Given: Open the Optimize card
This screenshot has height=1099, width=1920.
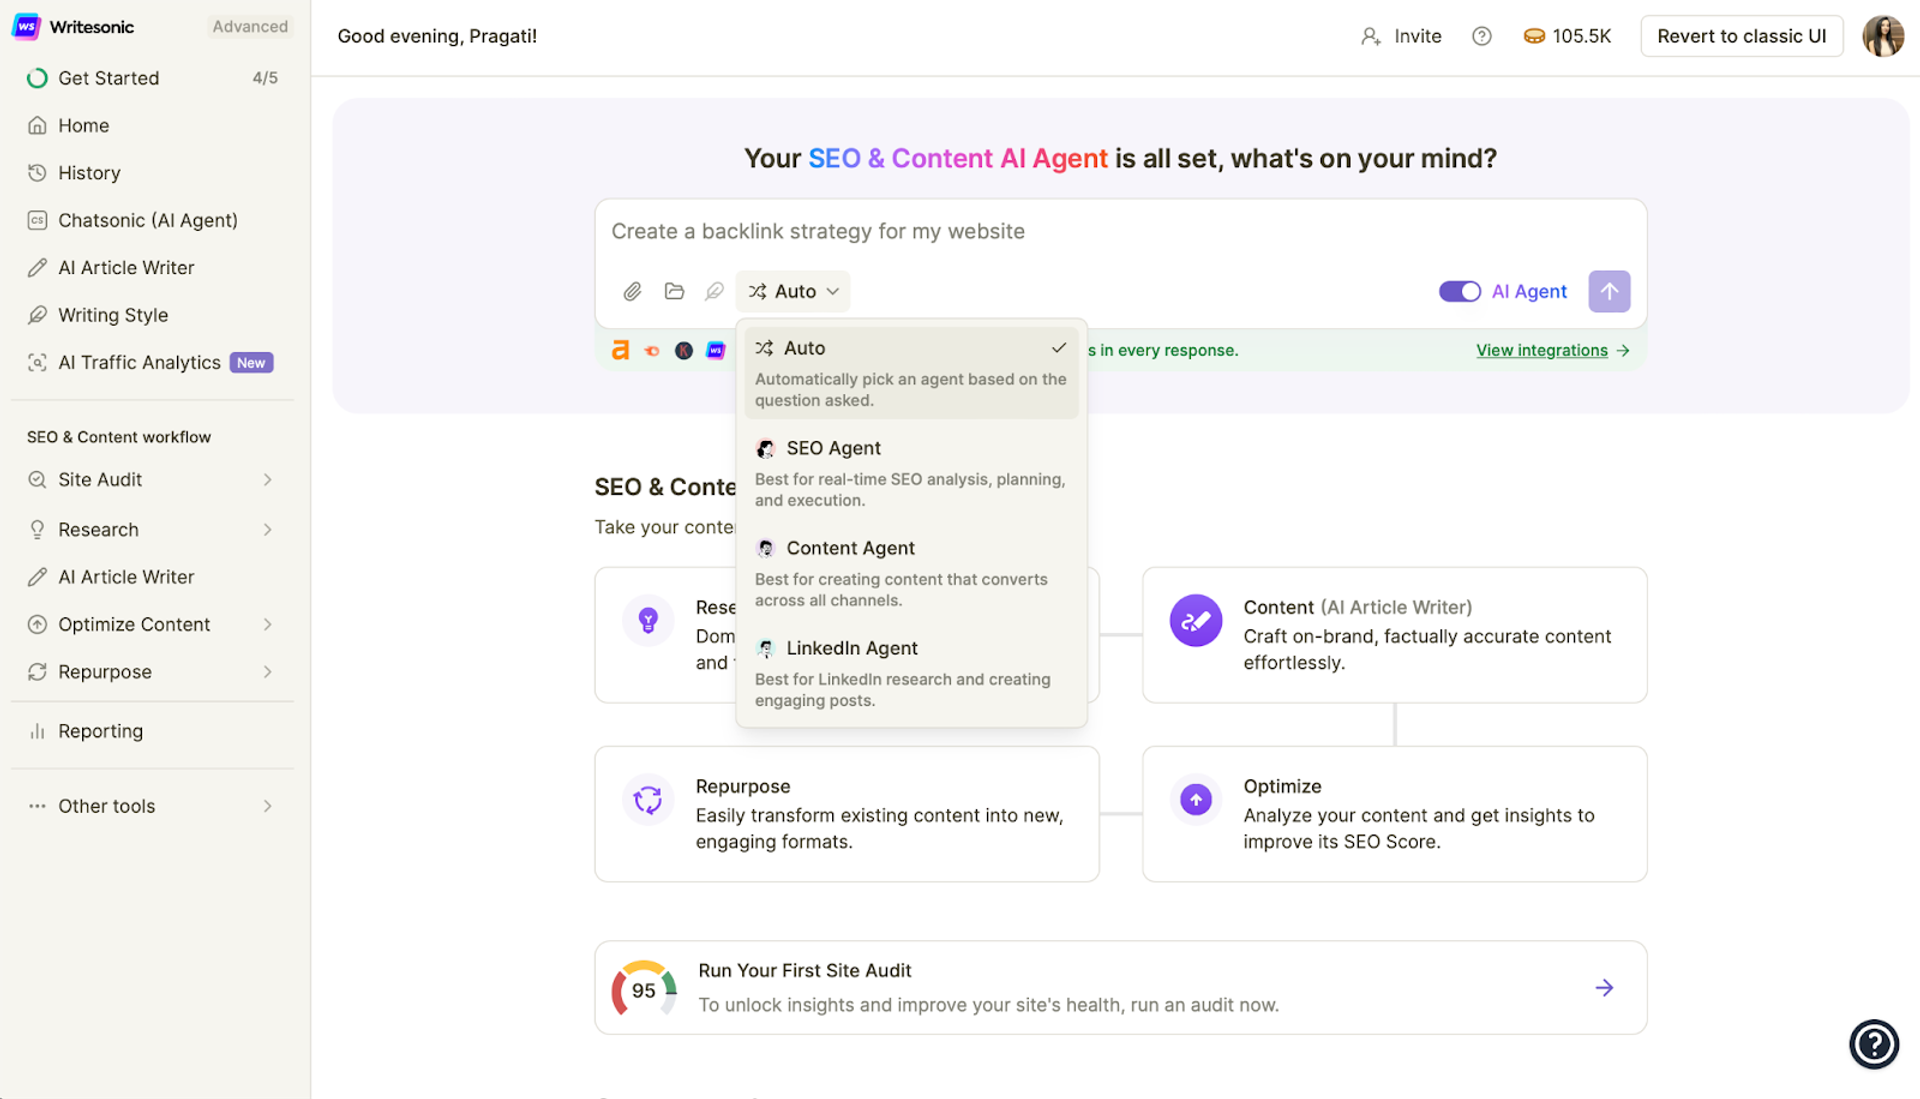Looking at the screenshot, I should (1394, 814).
